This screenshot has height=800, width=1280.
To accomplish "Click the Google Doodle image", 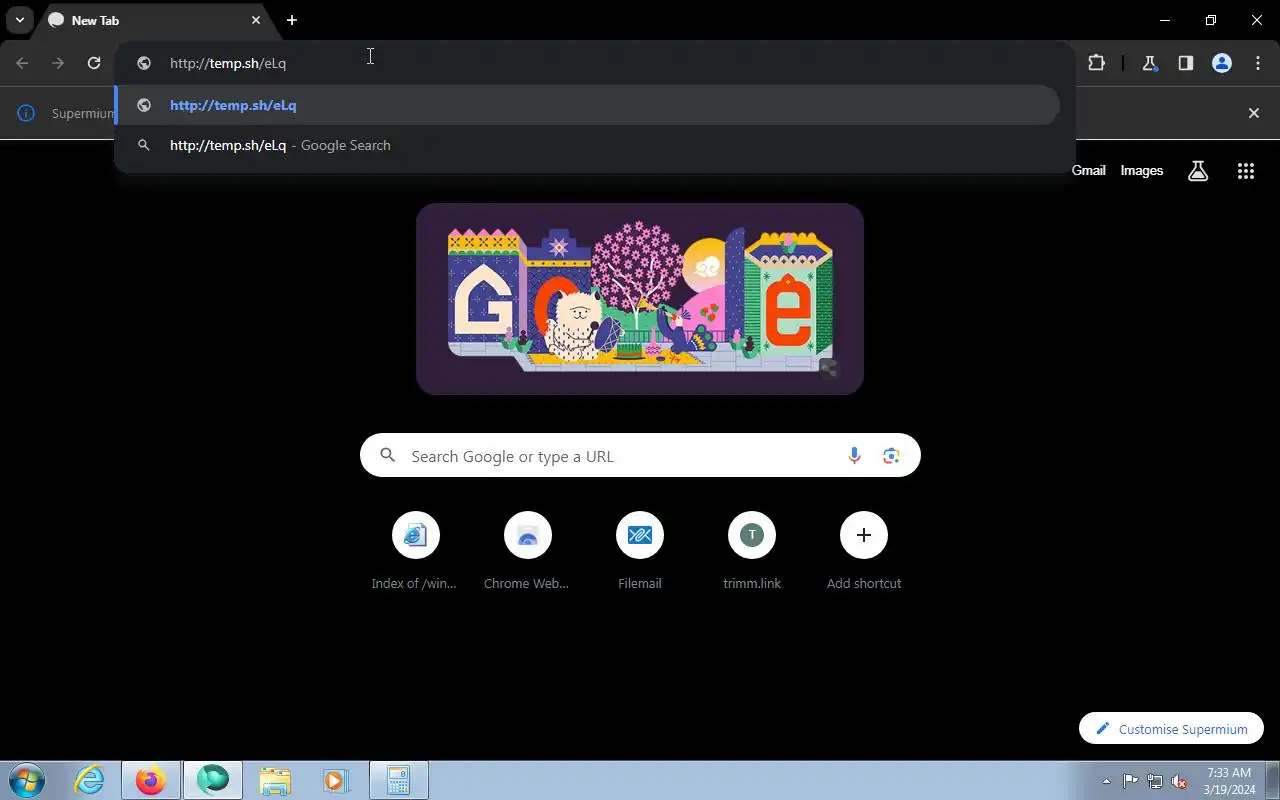I will click(640, 299).
